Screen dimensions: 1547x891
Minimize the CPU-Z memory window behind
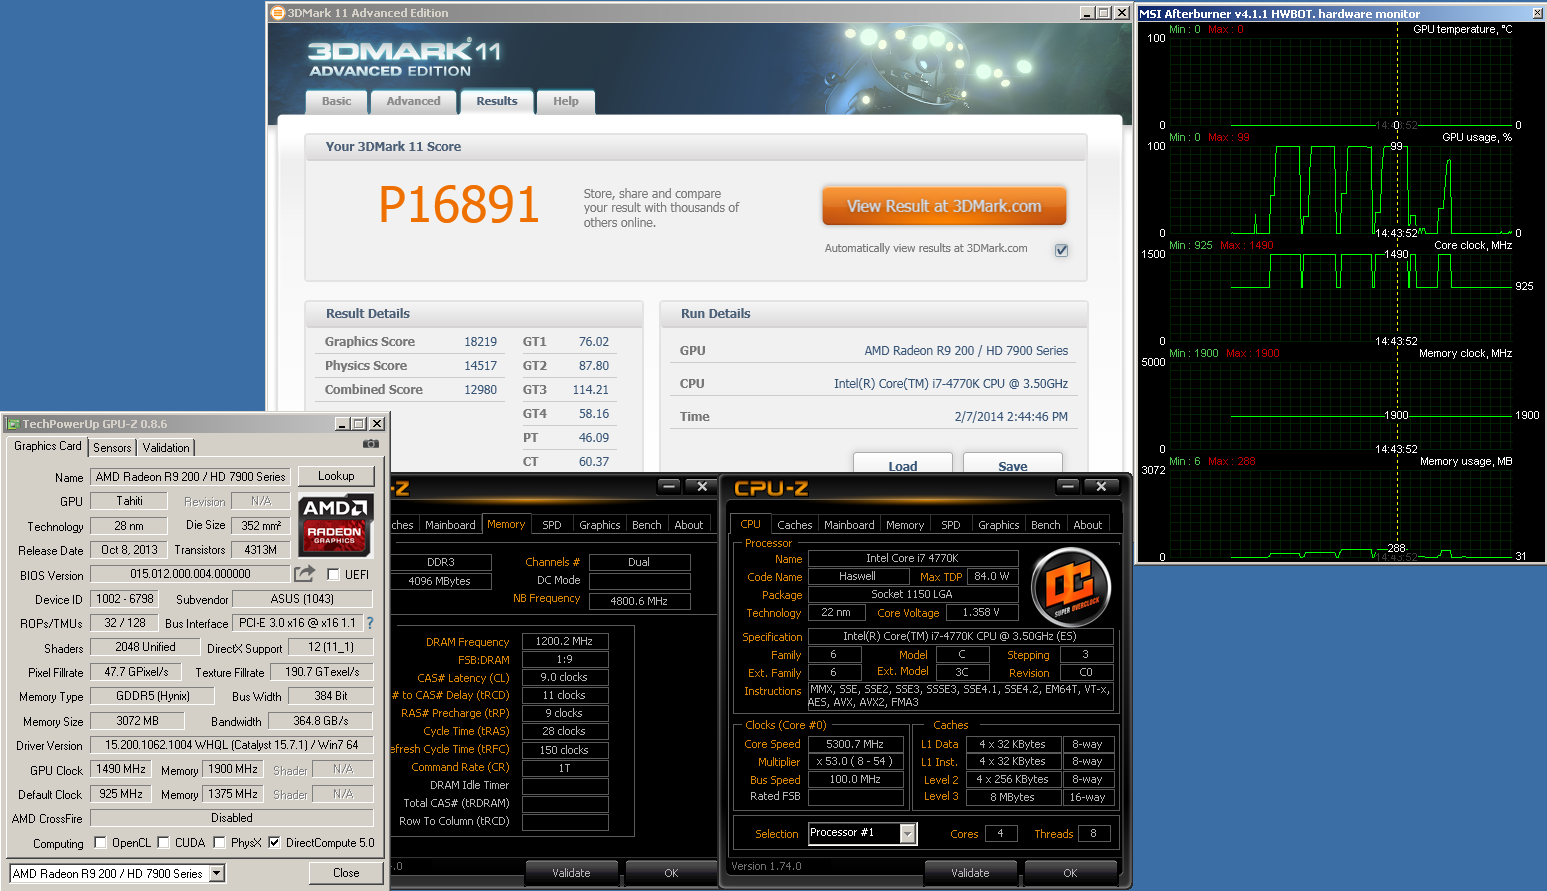(669, 487)
